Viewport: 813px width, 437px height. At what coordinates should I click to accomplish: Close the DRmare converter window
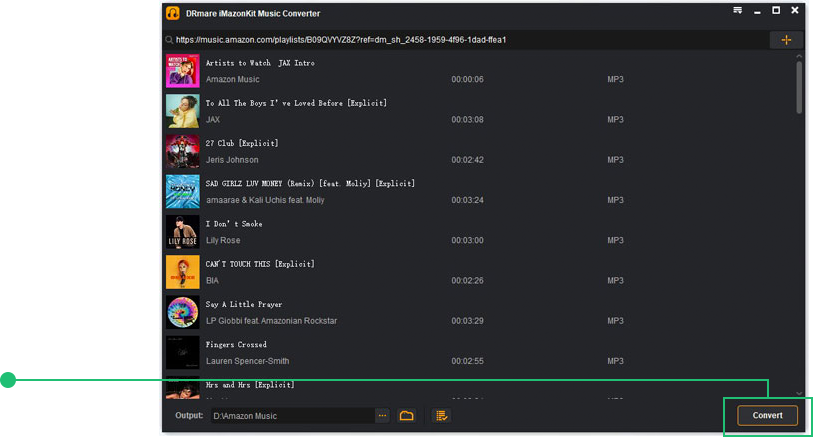point(794,10)
